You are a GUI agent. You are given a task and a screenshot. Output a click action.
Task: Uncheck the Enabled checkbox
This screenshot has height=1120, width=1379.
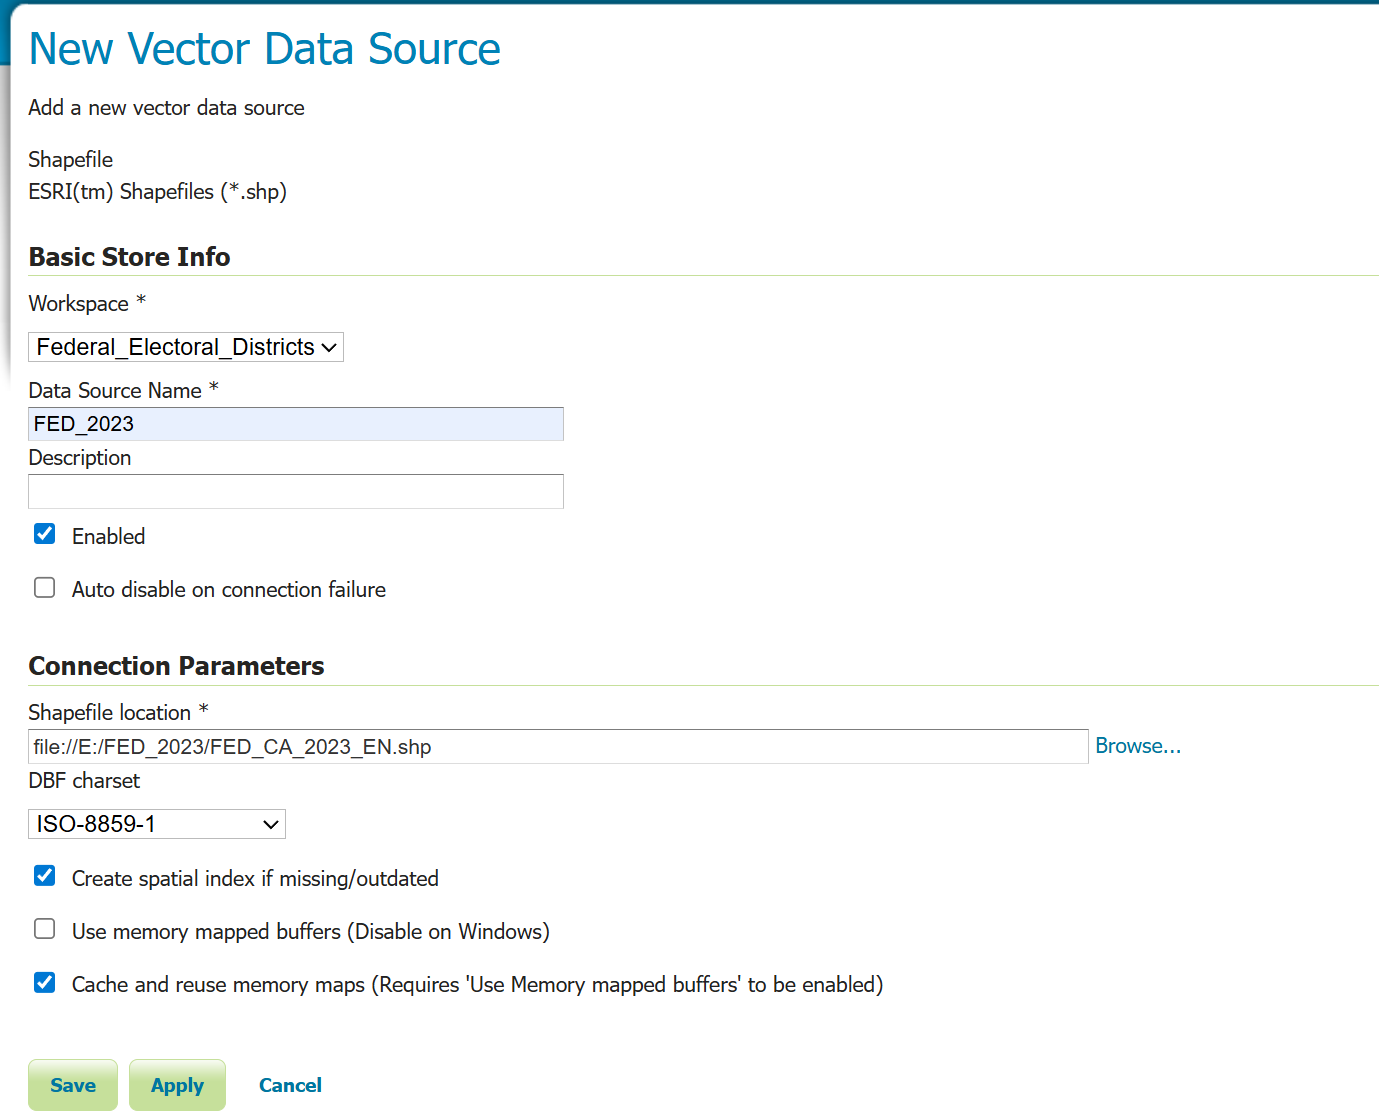pos(45,534)
